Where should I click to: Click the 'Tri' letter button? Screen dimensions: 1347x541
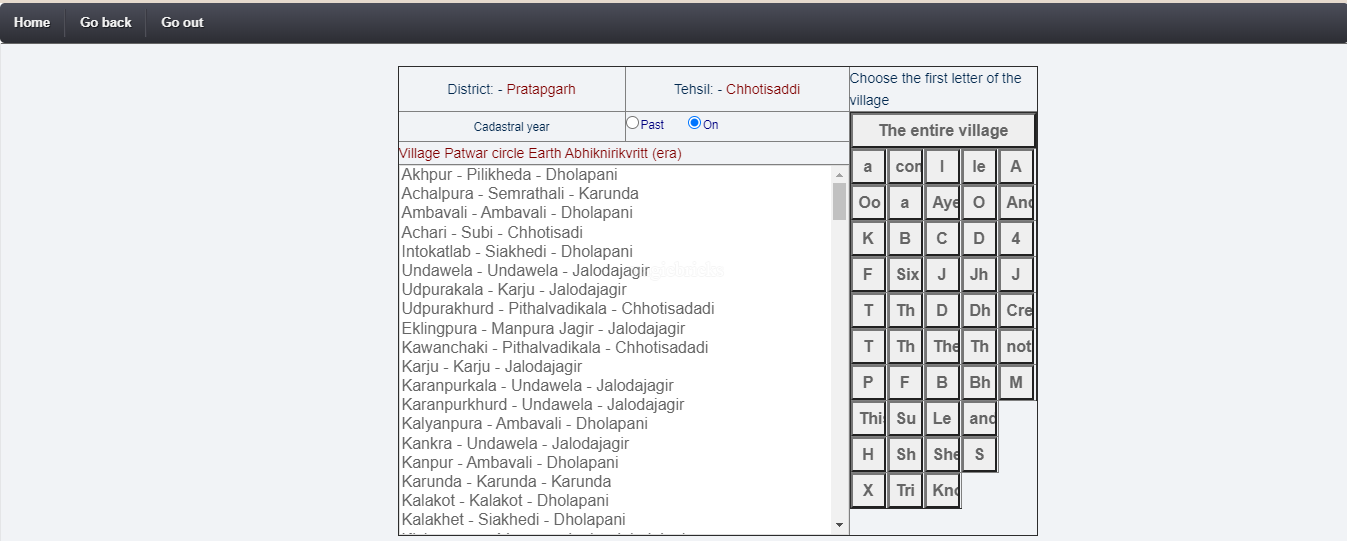coord(906,490)
